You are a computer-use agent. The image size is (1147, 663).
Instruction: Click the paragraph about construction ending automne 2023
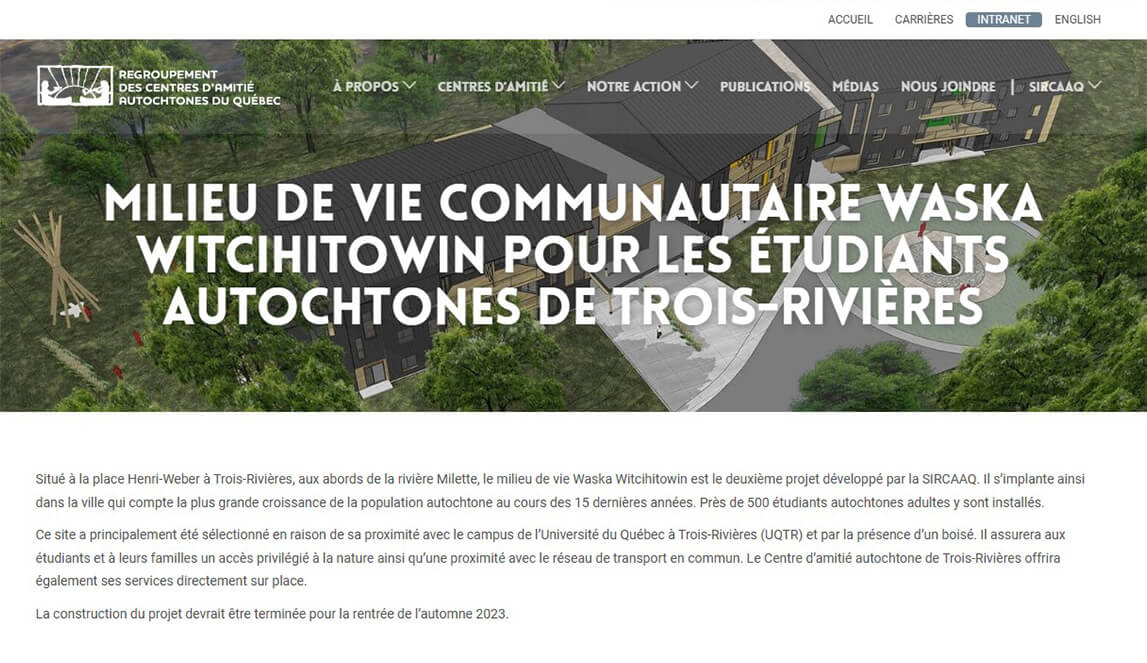[272, 614]
